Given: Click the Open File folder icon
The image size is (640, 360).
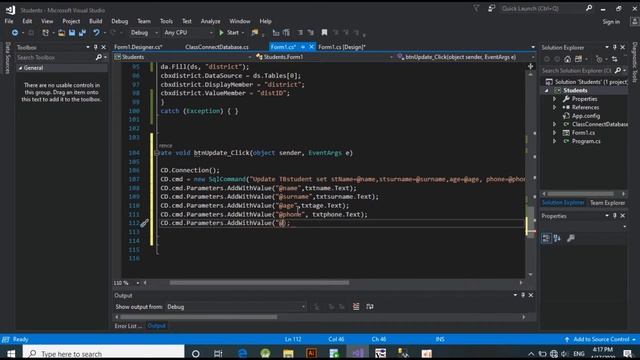Looking at the screenshot, I should pyautogui.click(x=61, y=33).
